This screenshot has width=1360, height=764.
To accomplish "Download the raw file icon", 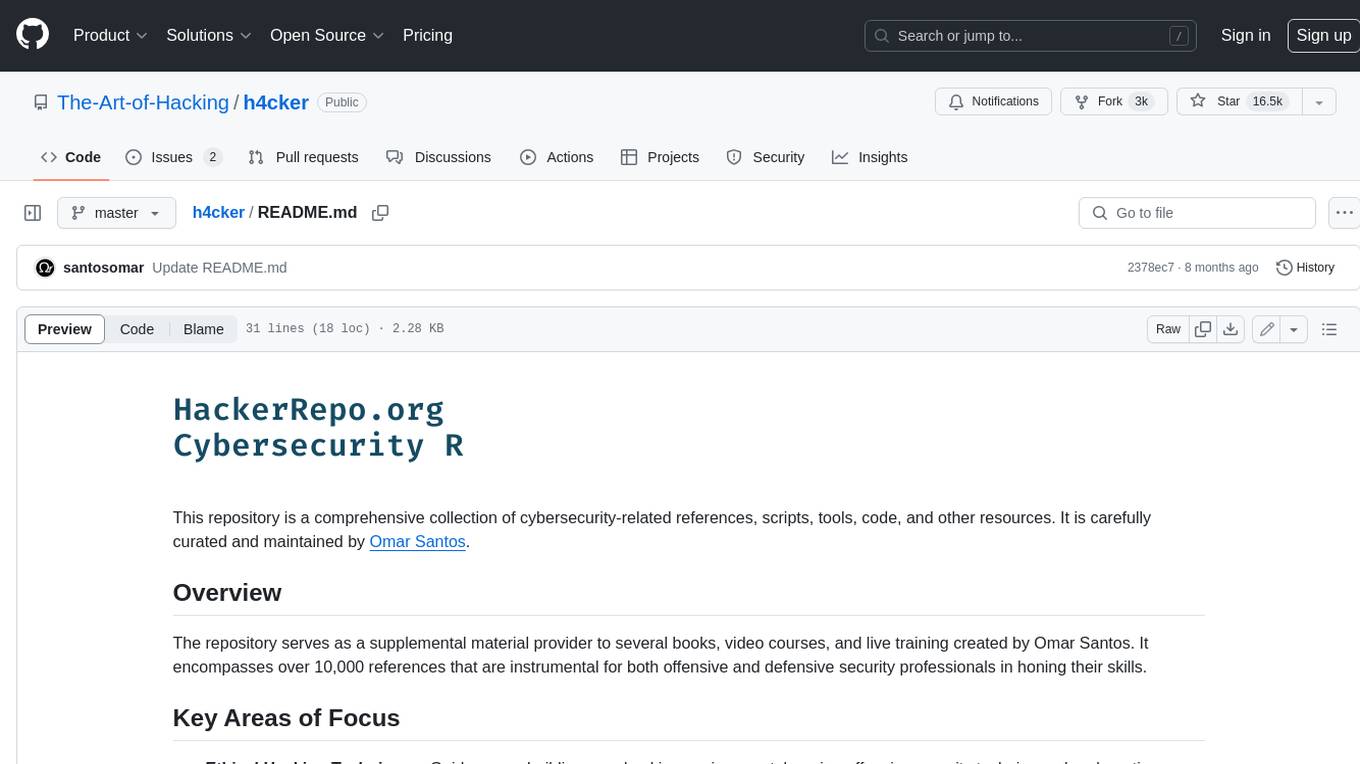I will tap(1231, 329).
